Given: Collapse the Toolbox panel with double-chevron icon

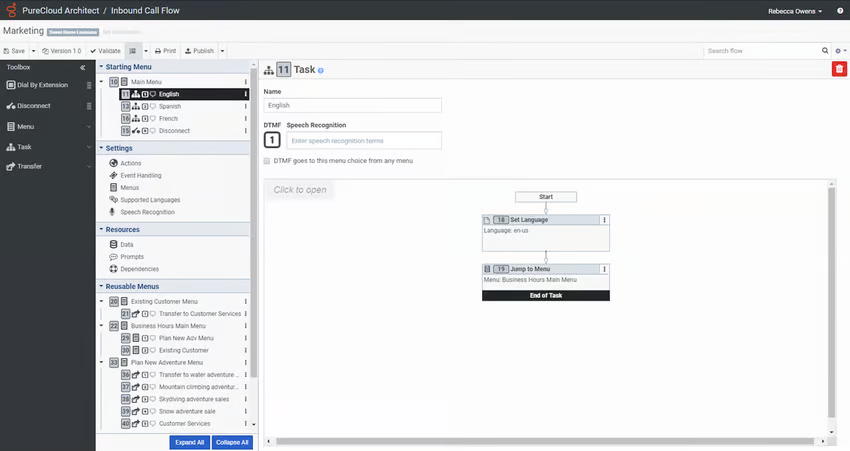Looking at the screenshot, I should pyautogui.click(x=83, y=67).
